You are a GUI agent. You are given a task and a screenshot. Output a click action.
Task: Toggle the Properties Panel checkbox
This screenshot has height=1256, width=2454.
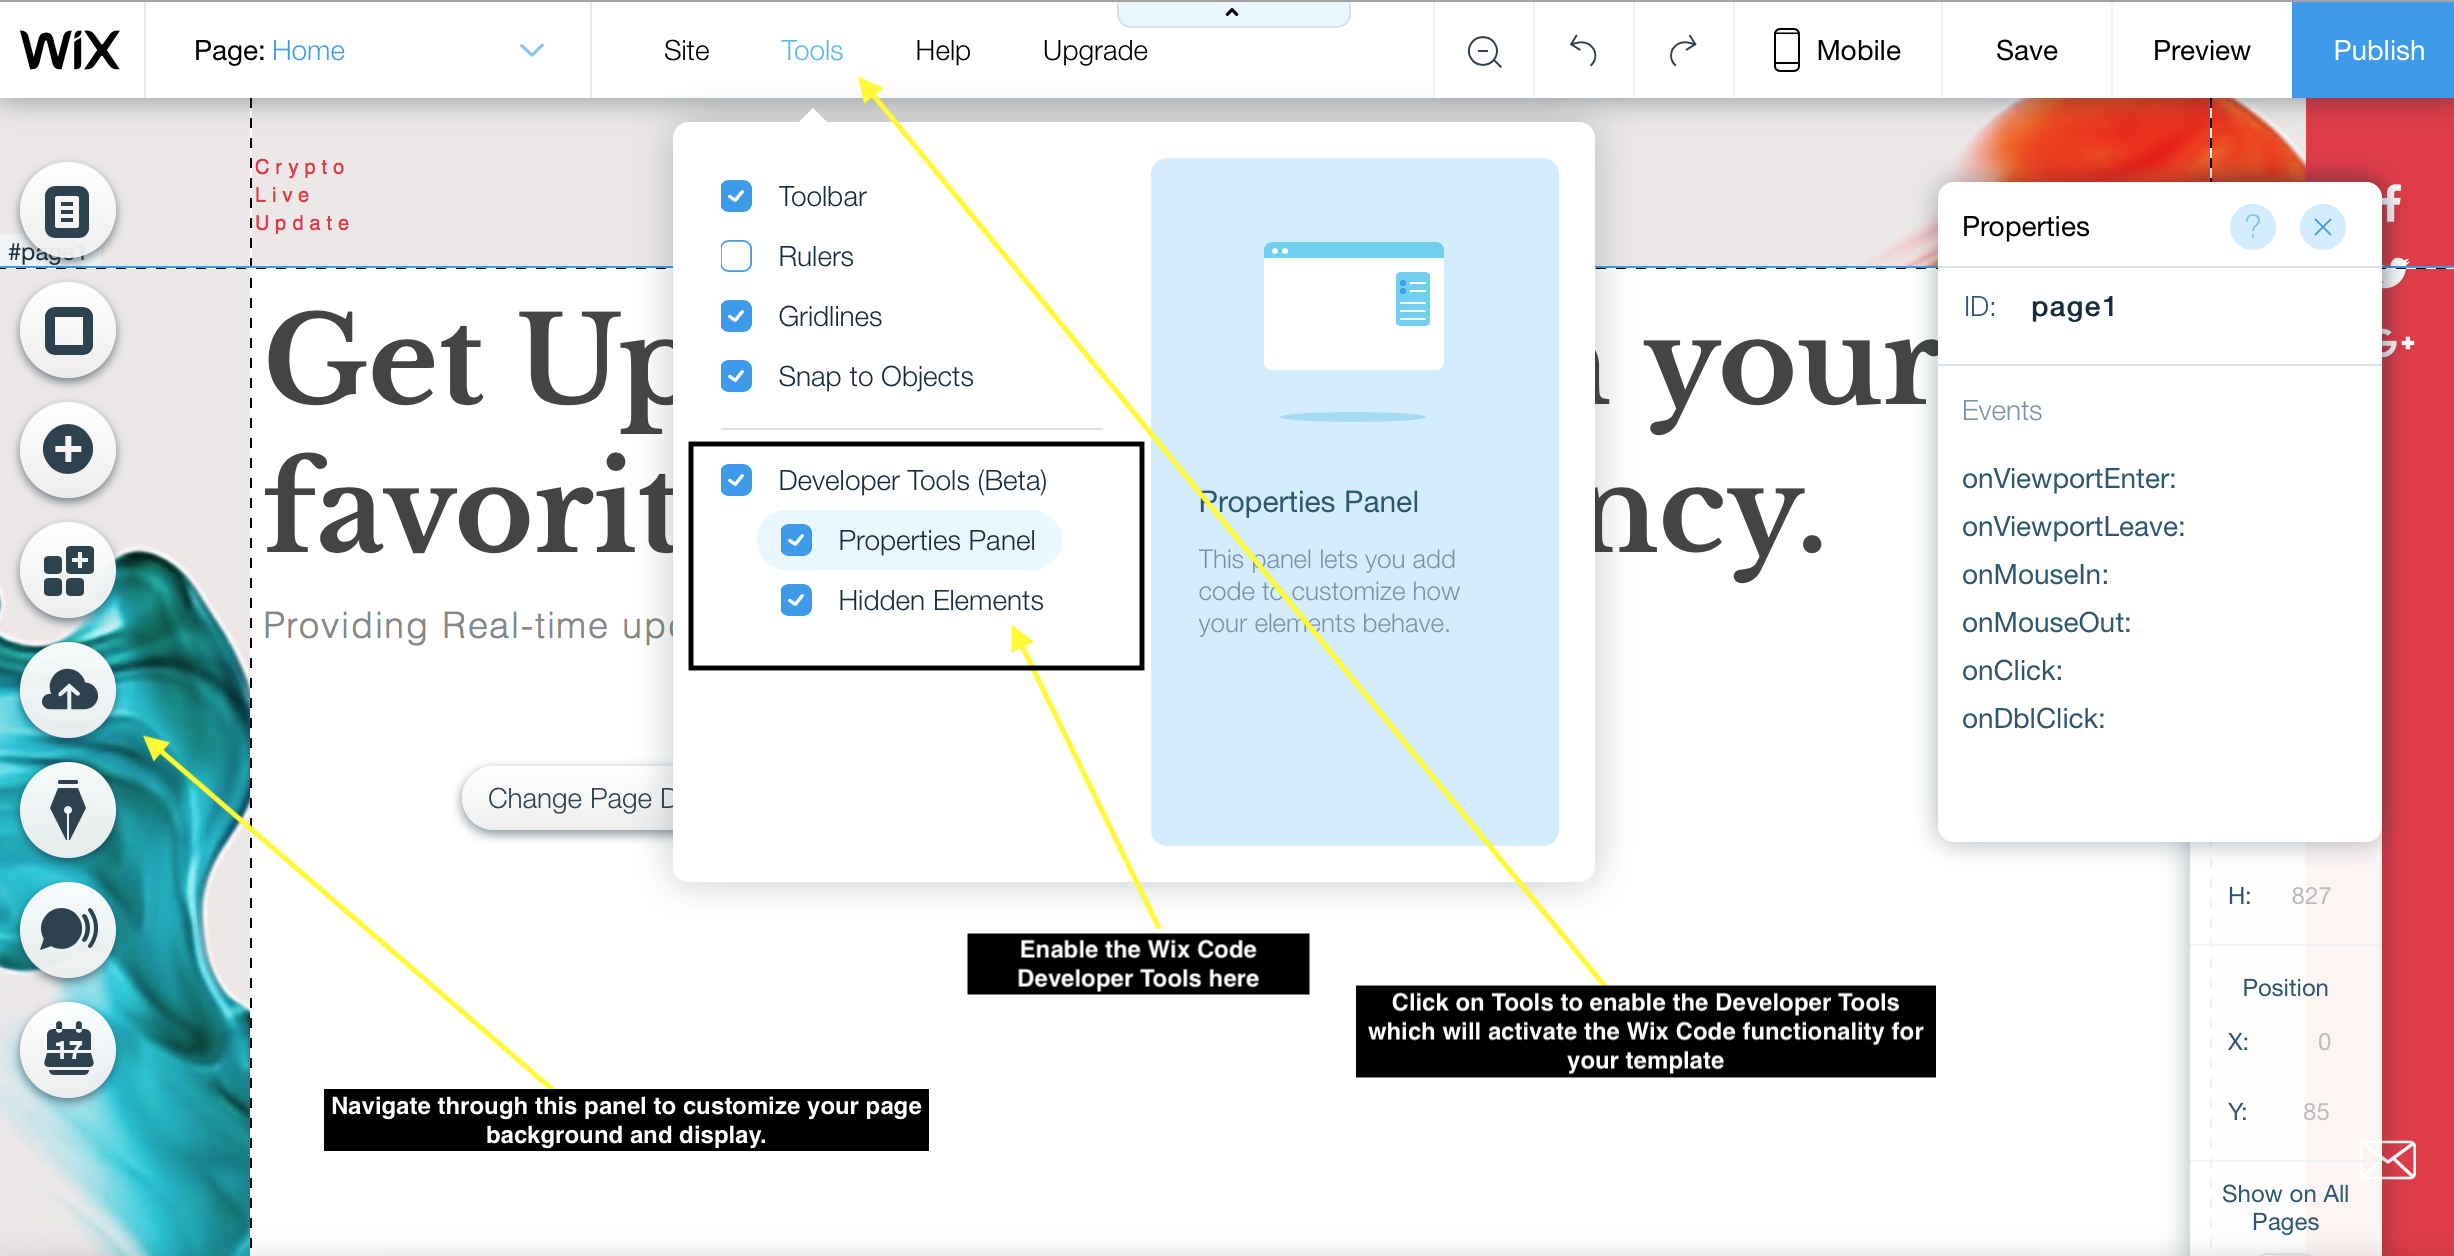797,540
